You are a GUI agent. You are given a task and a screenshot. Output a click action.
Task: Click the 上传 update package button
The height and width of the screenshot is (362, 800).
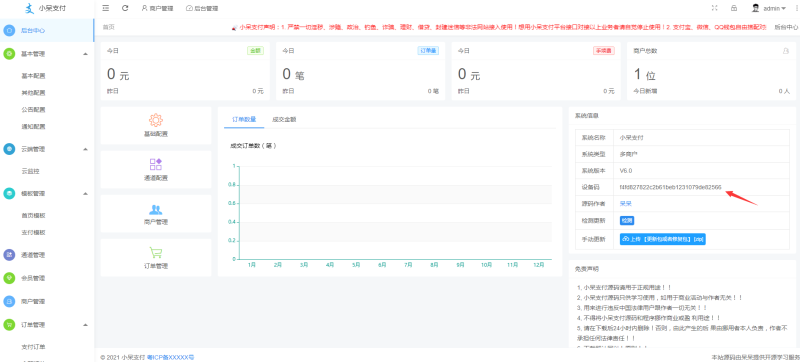pos(662,239)
